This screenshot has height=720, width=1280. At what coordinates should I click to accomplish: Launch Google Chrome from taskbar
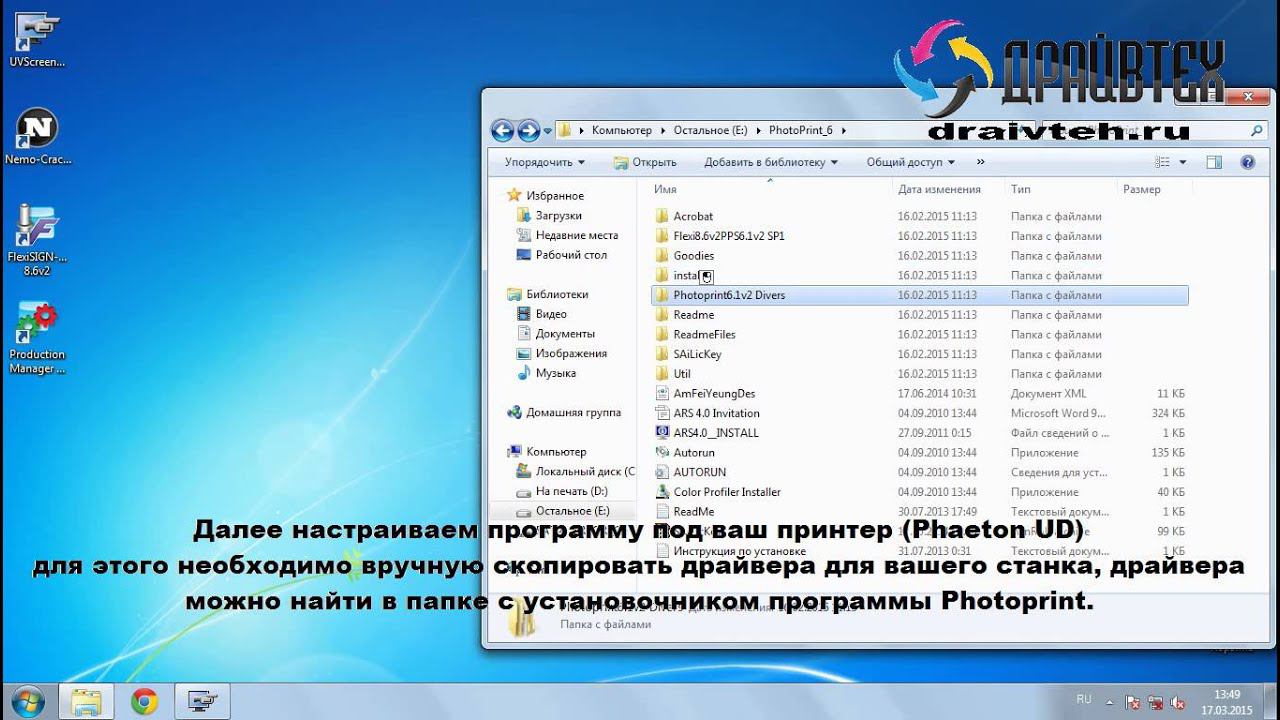[x=144, y=702]
